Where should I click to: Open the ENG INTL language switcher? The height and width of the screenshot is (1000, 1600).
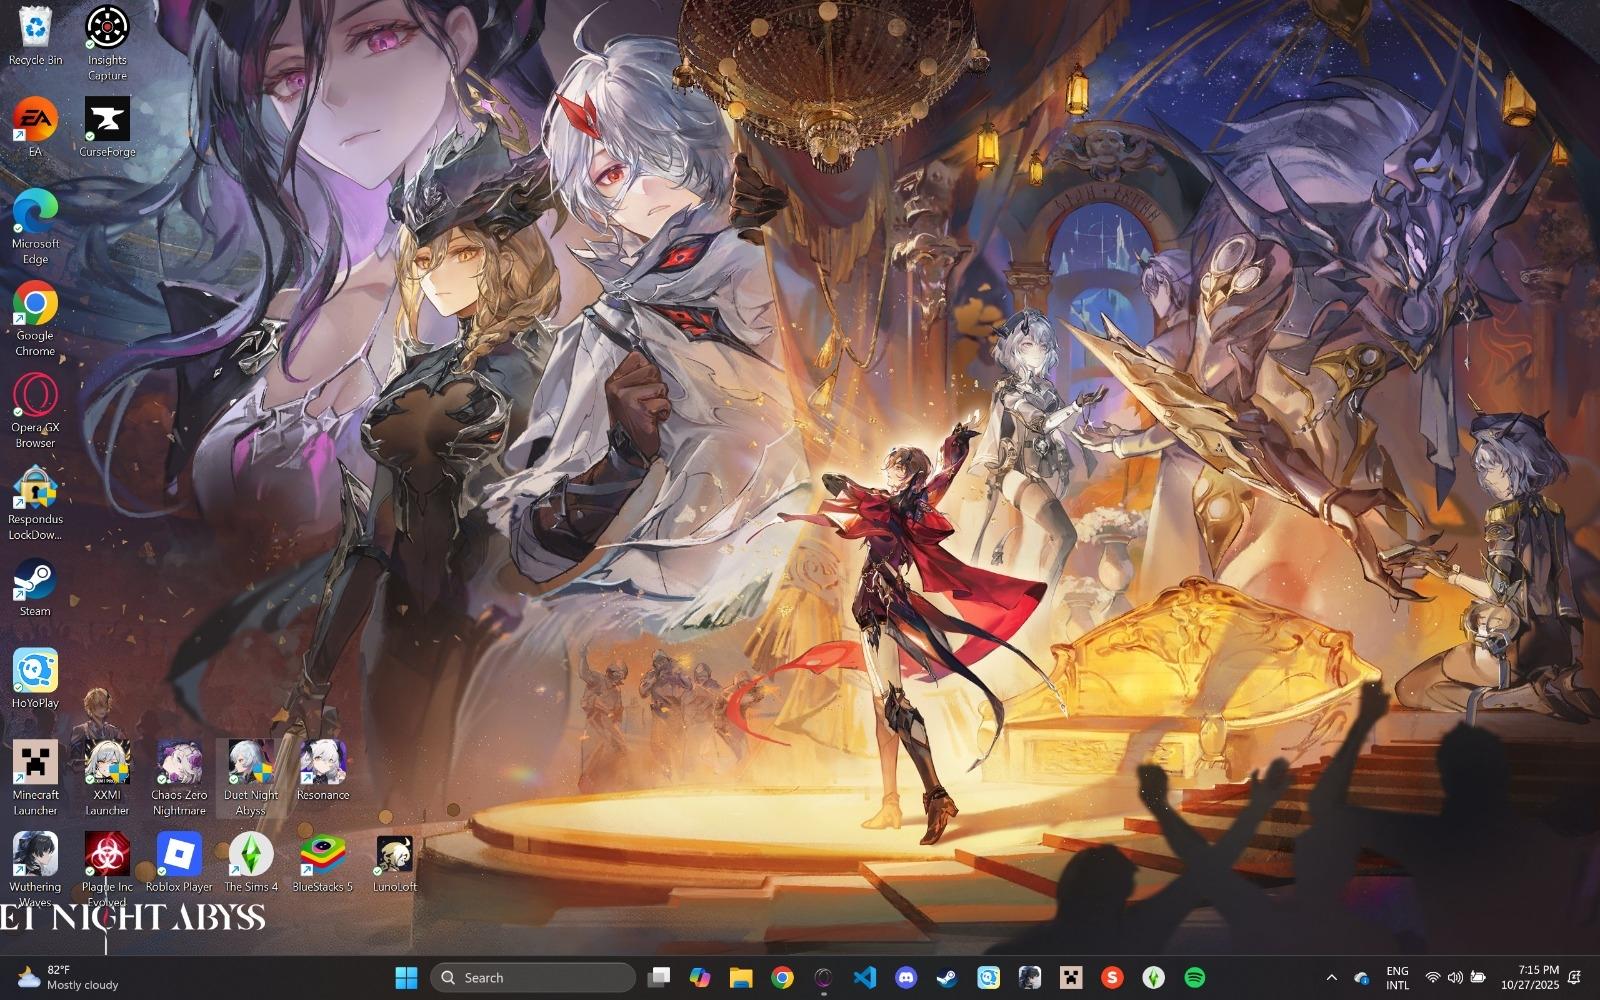[1397, 977]
